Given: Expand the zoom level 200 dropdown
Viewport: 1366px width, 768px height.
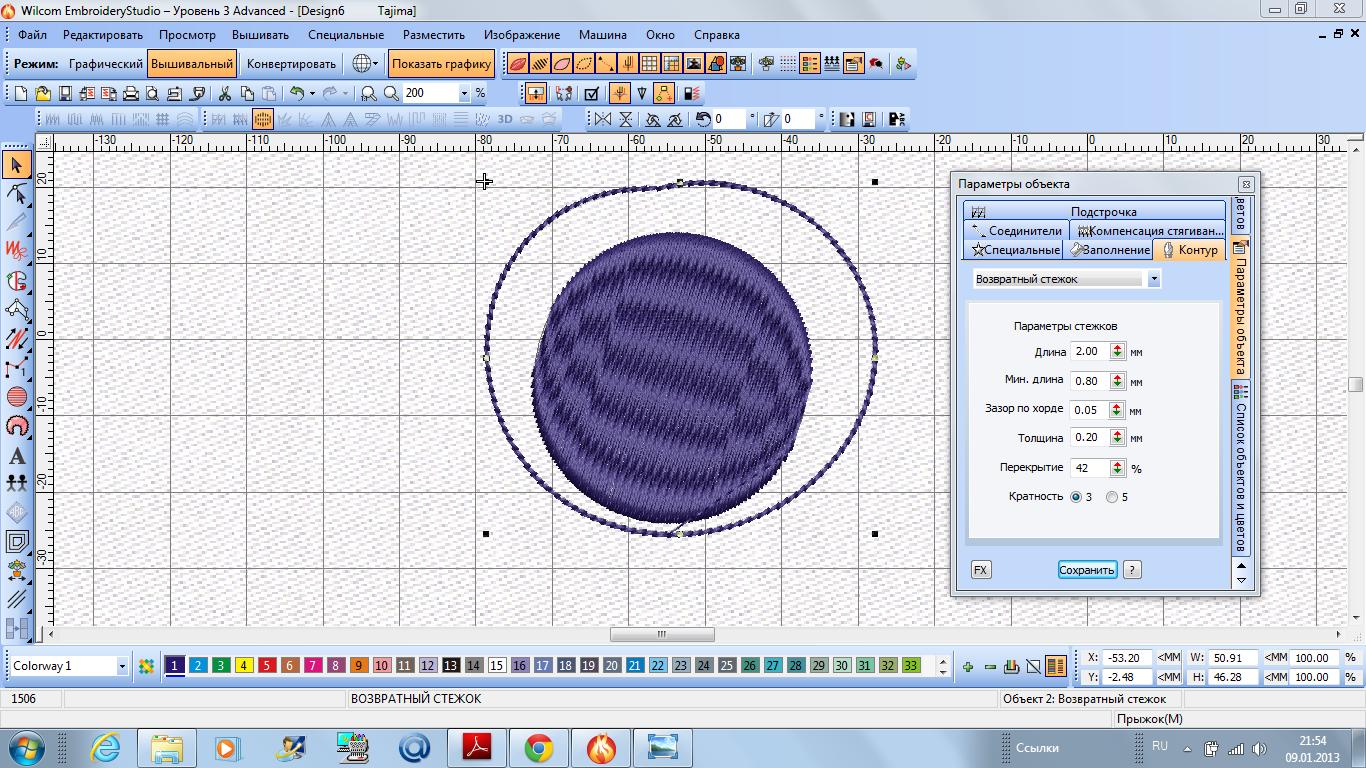Looking at the screenshot, I should tap(464, 93).
